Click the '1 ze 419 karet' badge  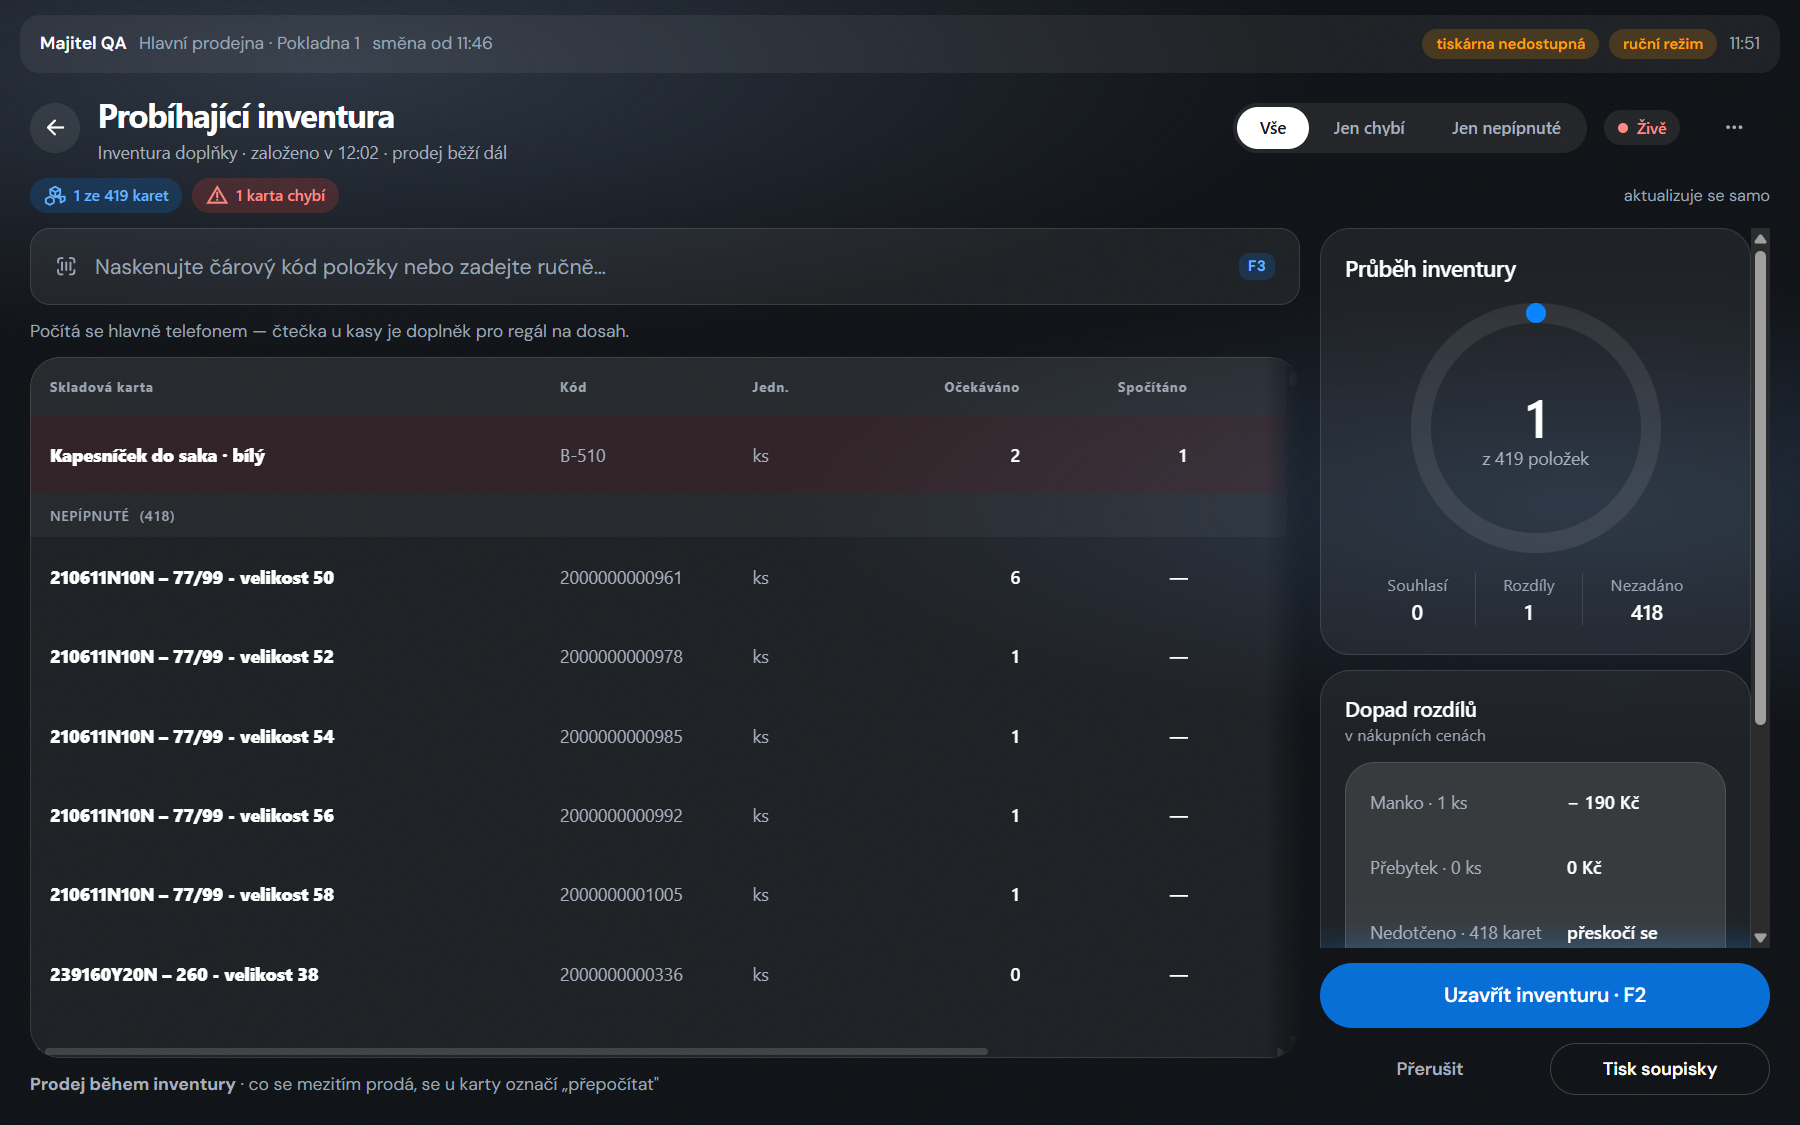point(106,196)
